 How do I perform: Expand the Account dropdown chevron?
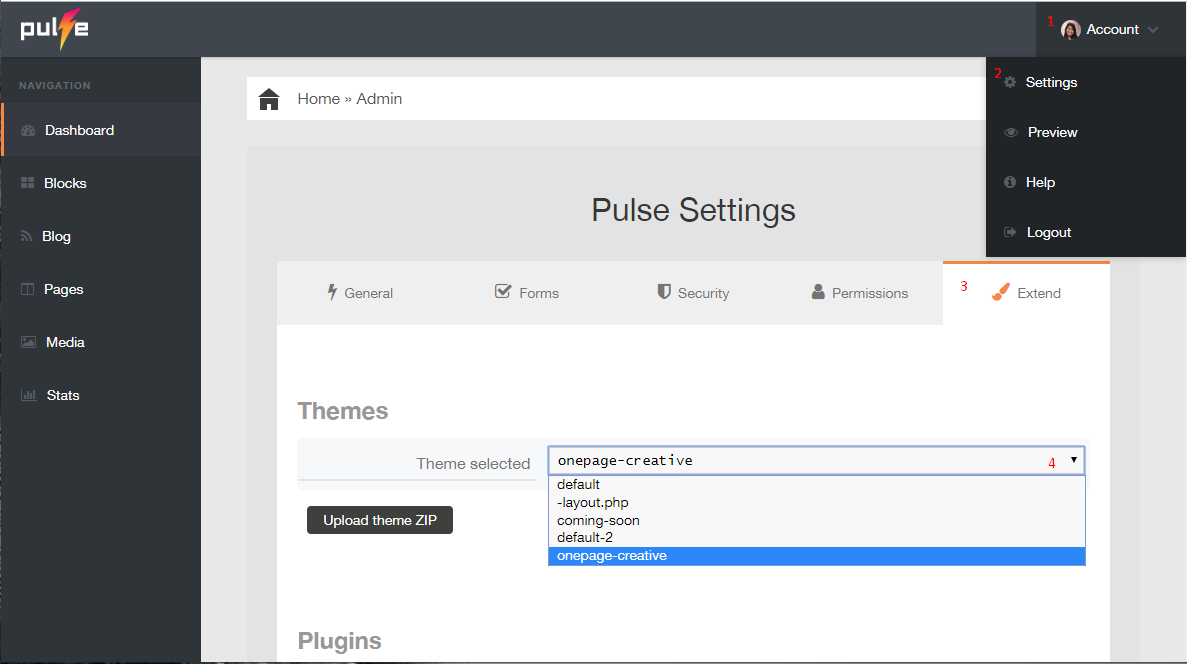[1153, 30]
